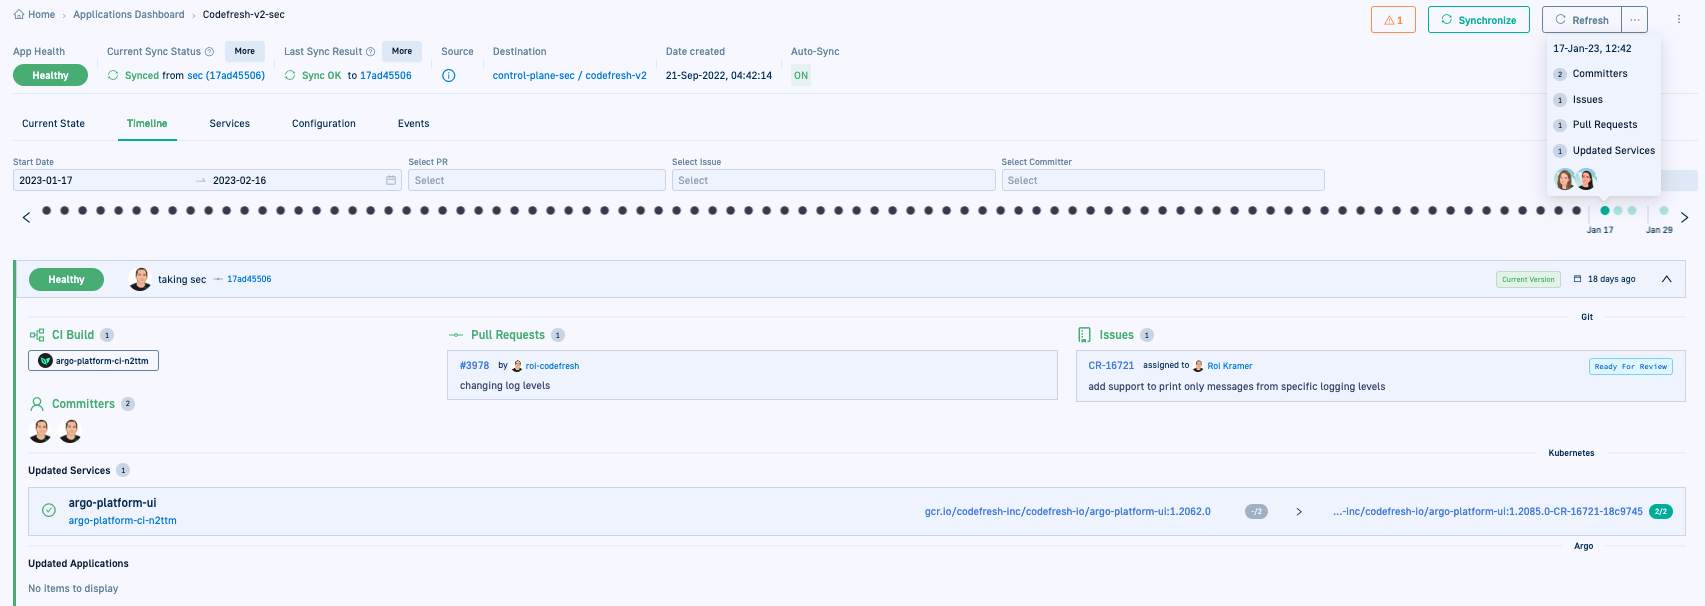
Task: Click timeline next arrow
Action: click(x=1684, y=217)
